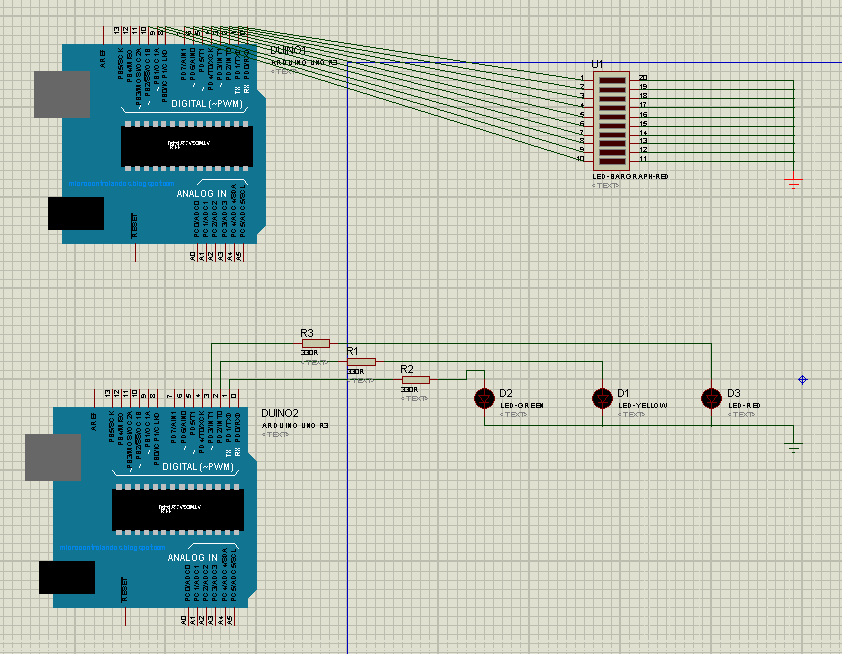
Task: Select the LED-YELLOW diode D1
Action: click(x=602, y=398)
